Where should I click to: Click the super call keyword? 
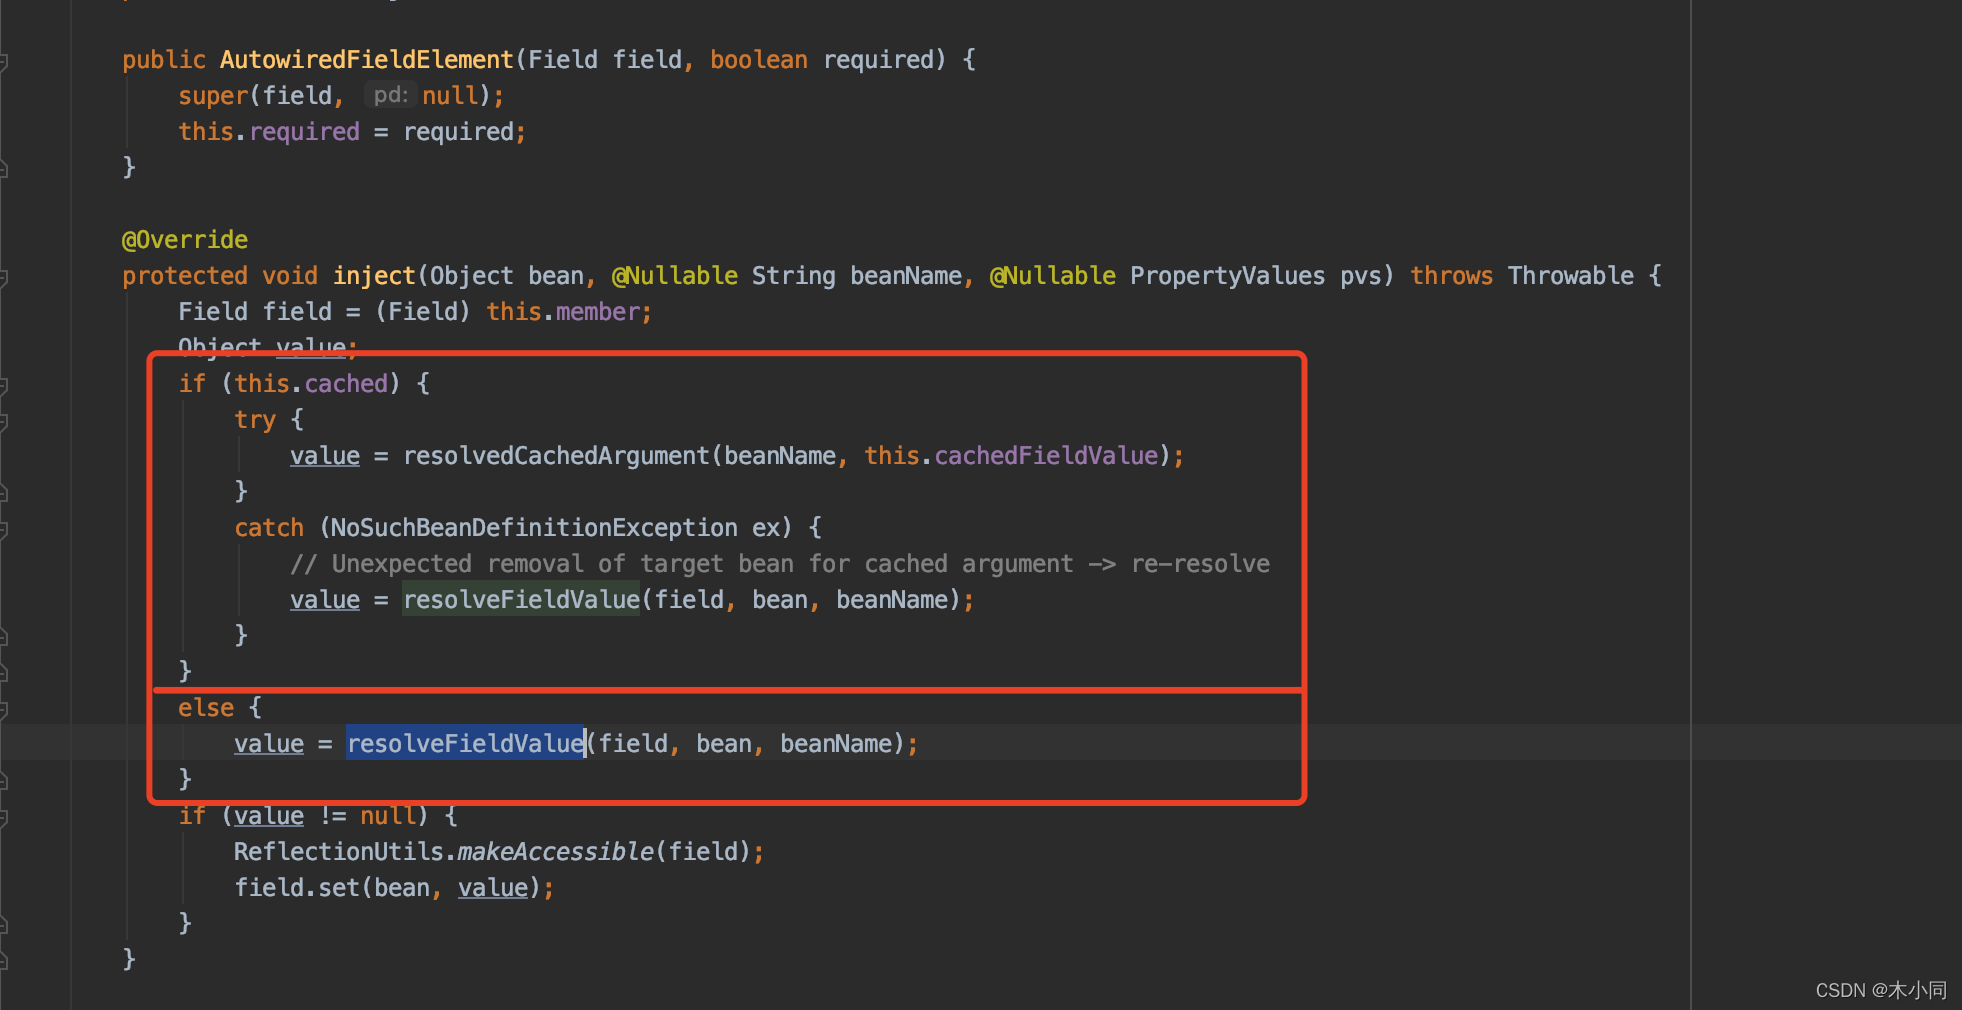click(213, 96)
